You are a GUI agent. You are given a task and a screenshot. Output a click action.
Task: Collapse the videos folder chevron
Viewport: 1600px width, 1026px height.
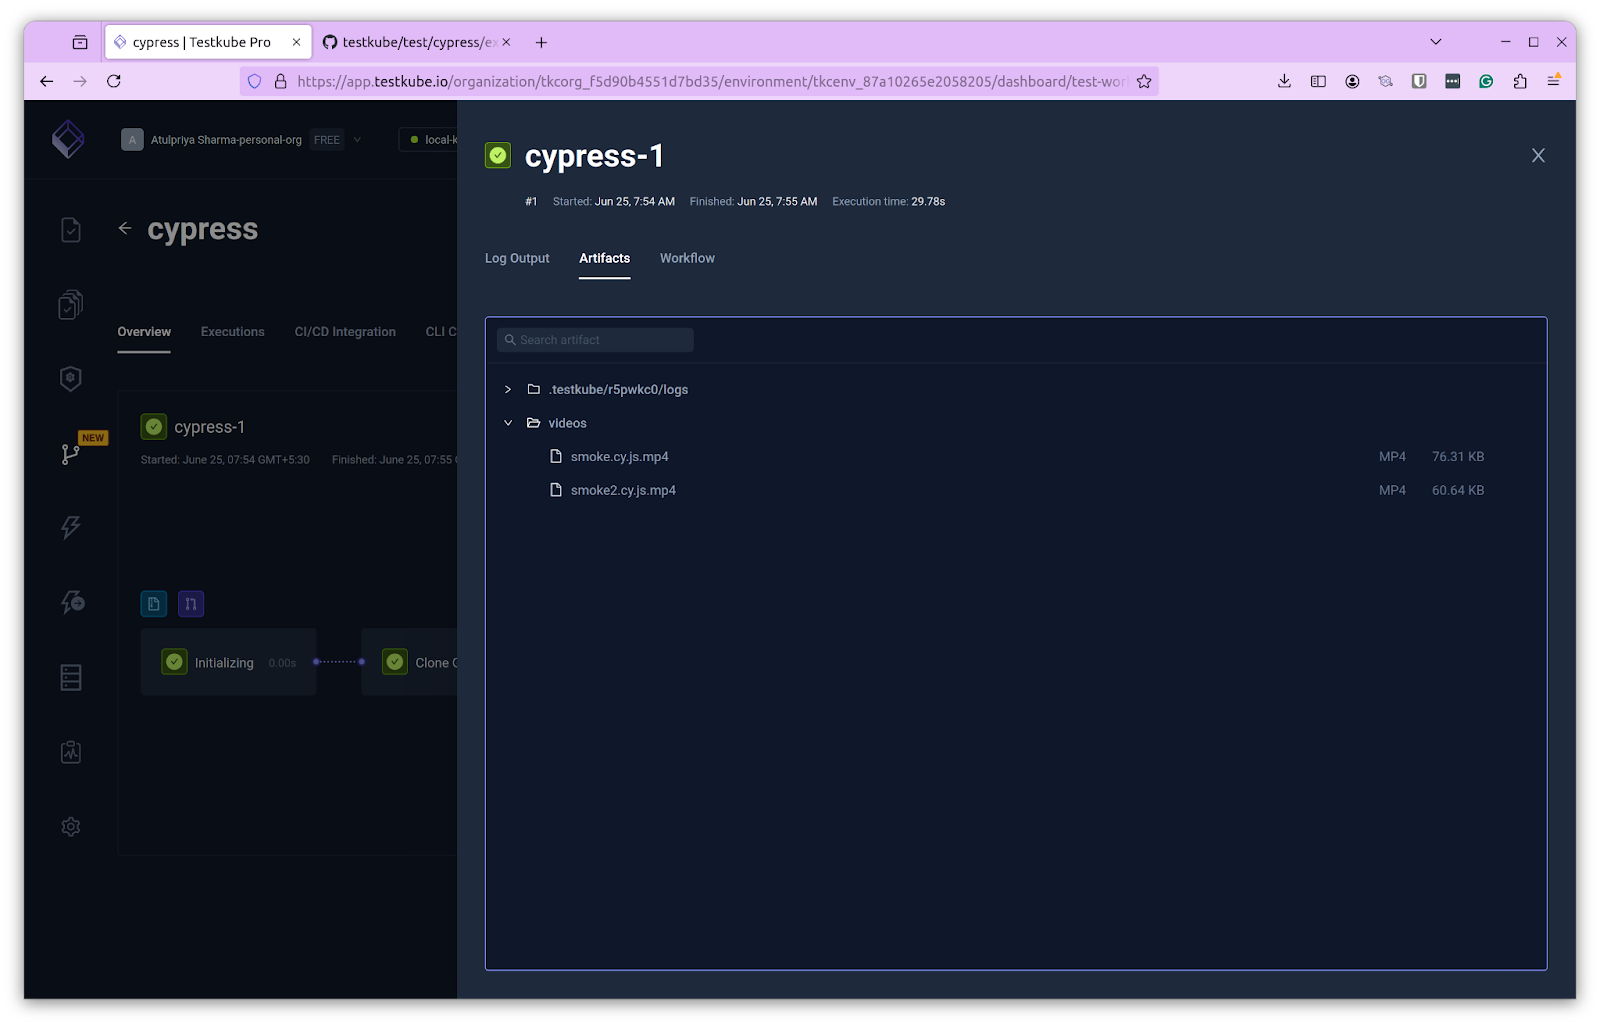coord(508,423)
